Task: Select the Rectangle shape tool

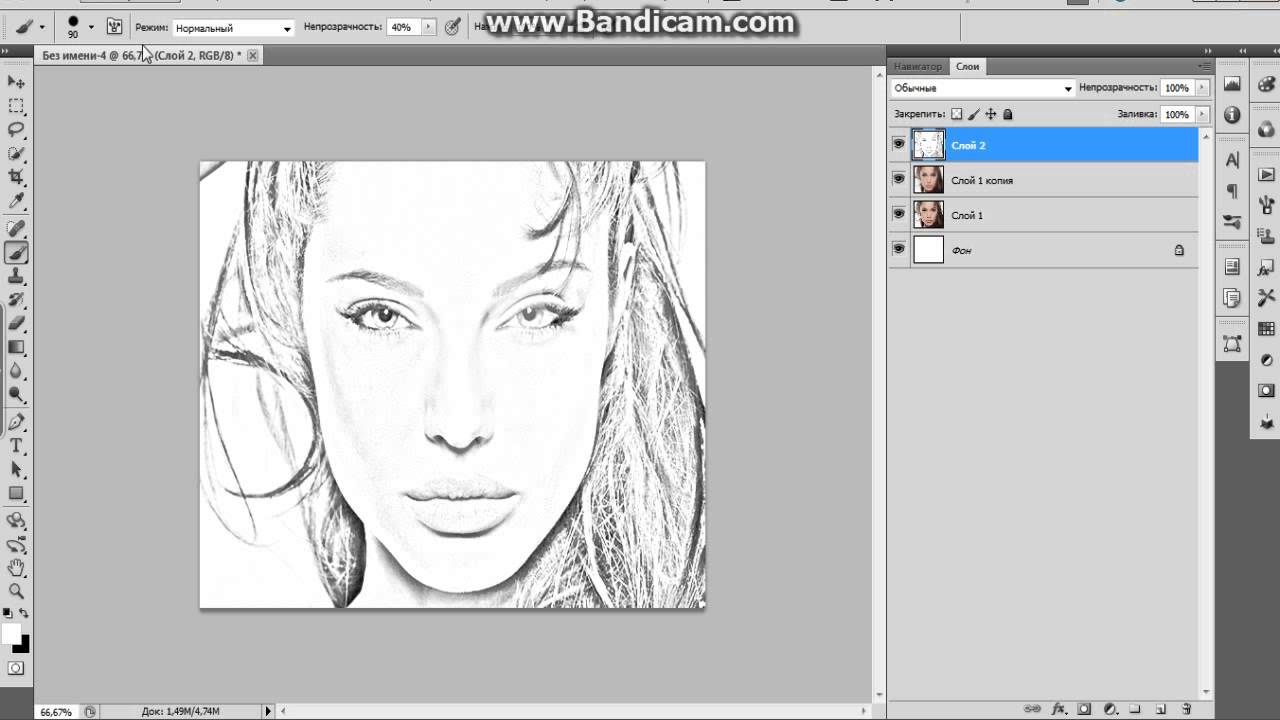Action: pos(16,494)
